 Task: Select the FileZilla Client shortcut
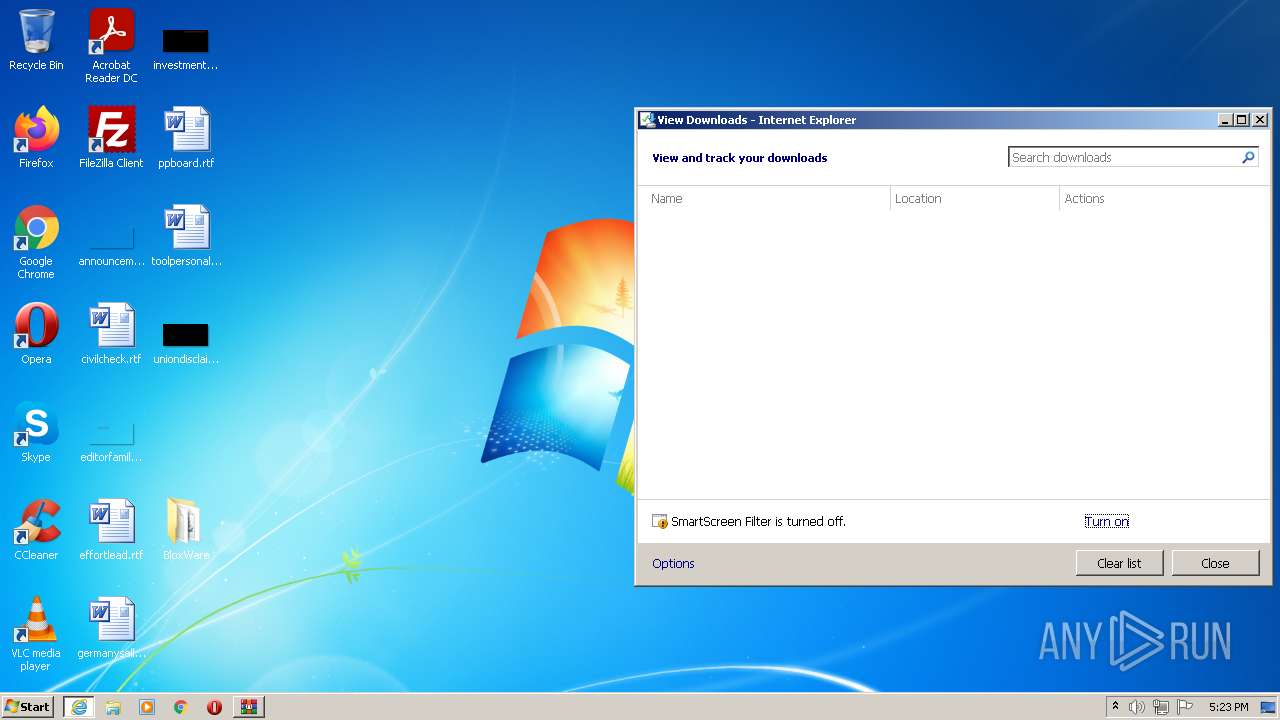click(111, 138)
